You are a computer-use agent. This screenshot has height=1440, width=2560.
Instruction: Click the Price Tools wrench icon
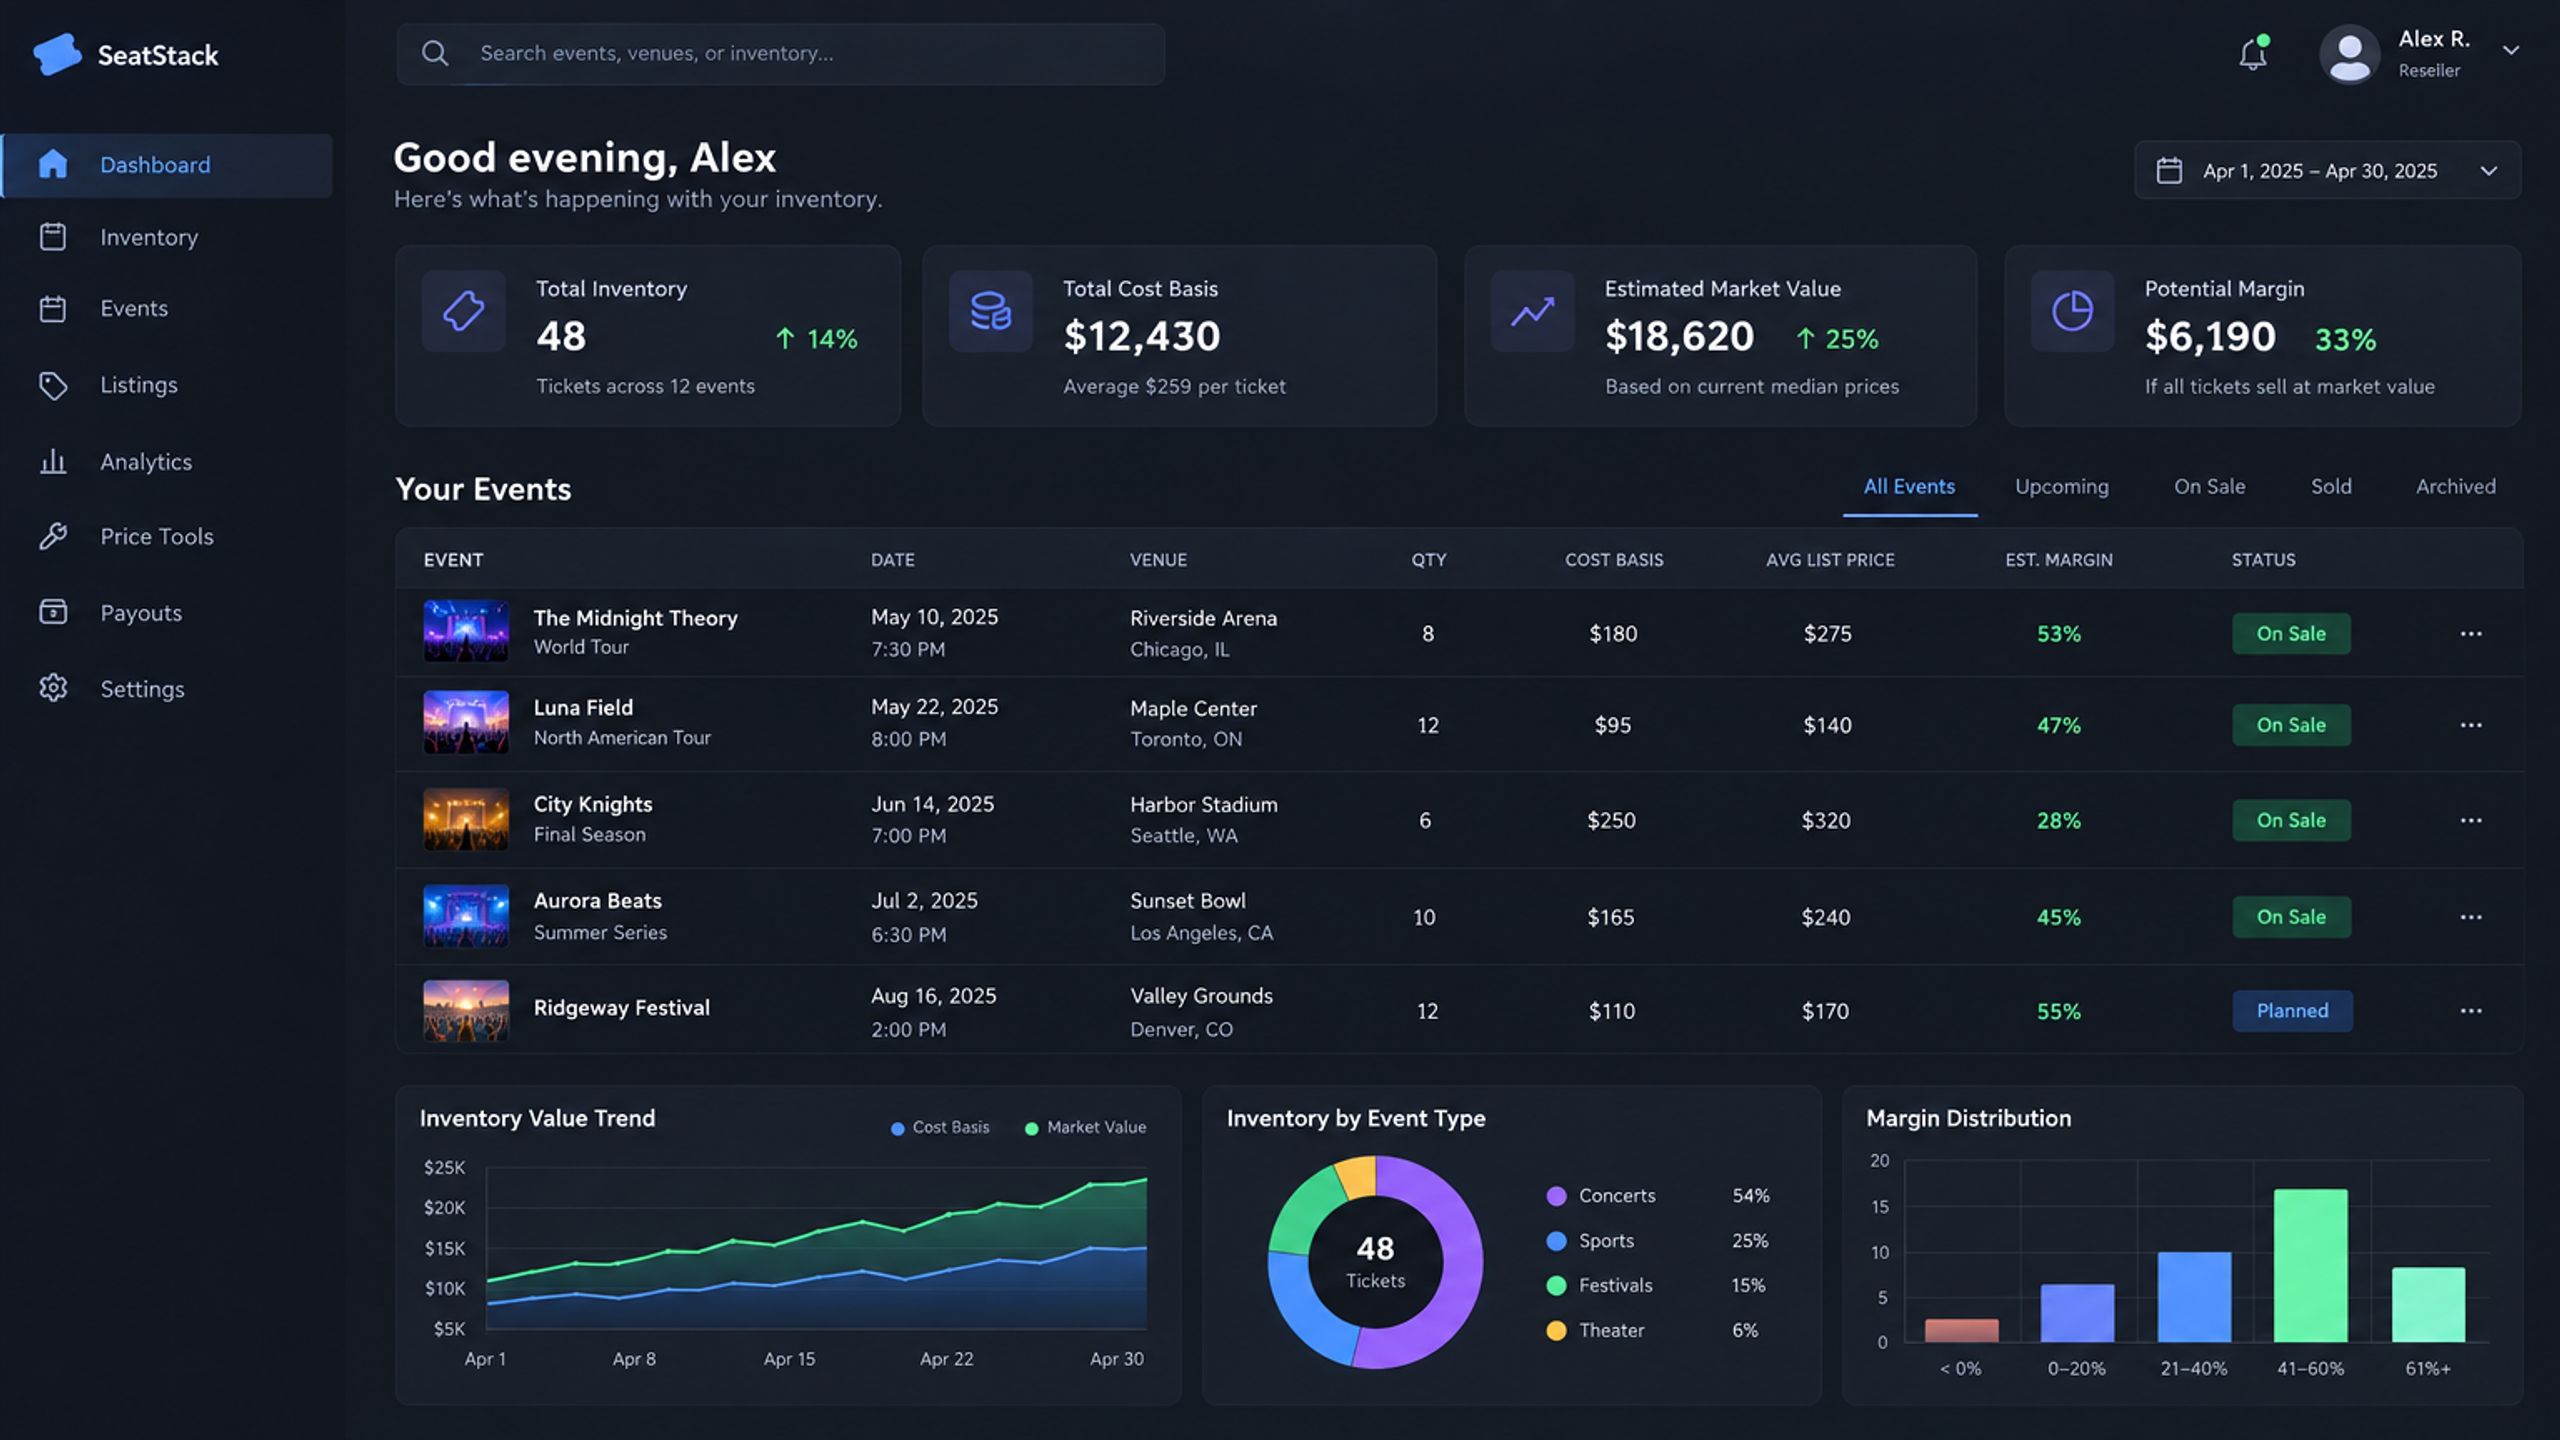point(53,536)
